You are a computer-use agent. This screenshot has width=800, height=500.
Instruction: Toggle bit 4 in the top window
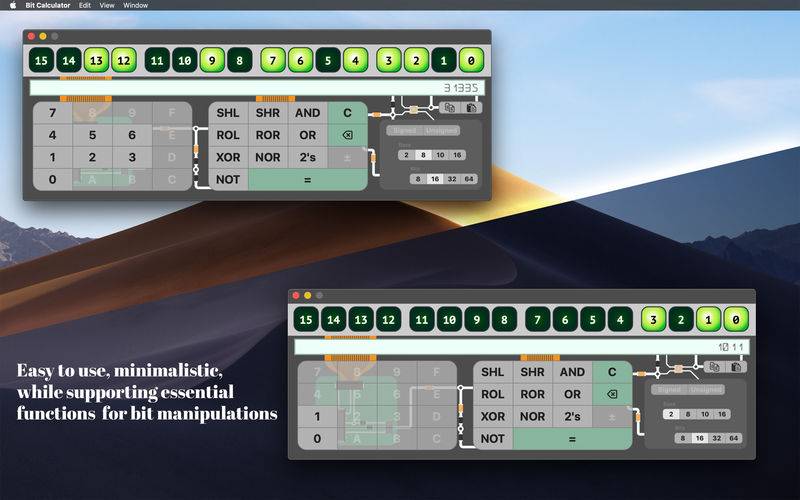355,61
